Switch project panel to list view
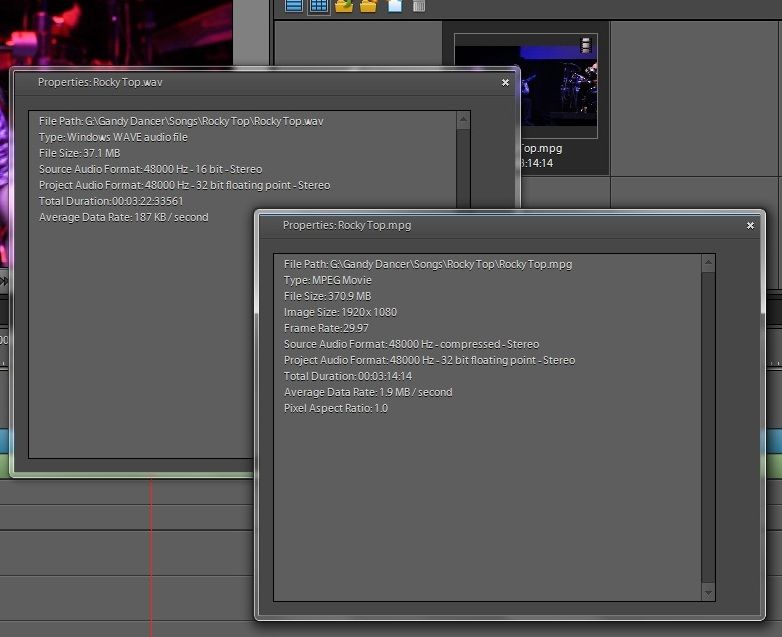782x637 pixels. tap(294, 5)
